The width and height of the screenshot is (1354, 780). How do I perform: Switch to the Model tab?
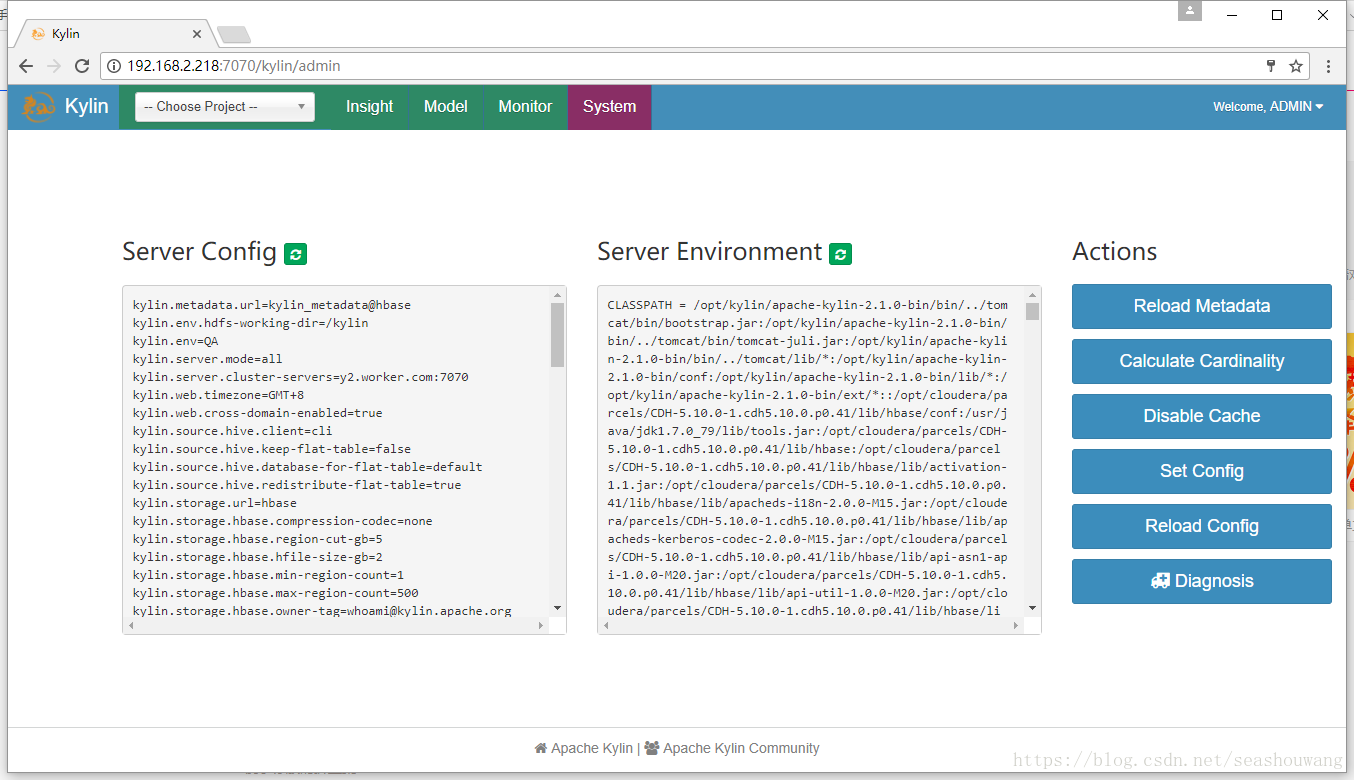(446, 107)
